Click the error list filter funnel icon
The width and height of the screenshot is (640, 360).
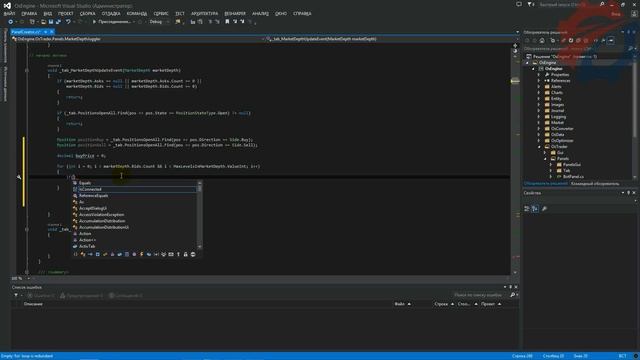pos(16,295)
